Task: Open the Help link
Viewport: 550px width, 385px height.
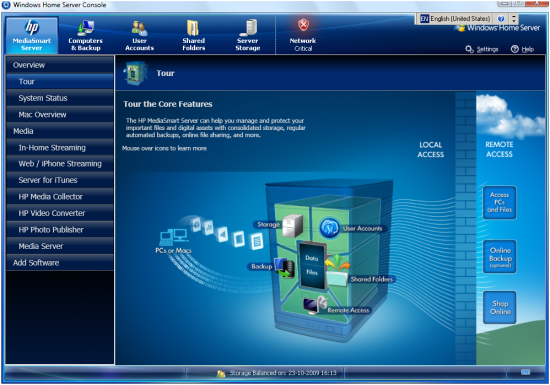Action: coord(522,49)
